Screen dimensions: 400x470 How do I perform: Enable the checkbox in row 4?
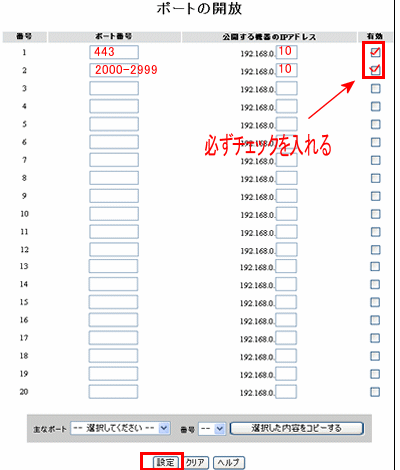point(376,106)
